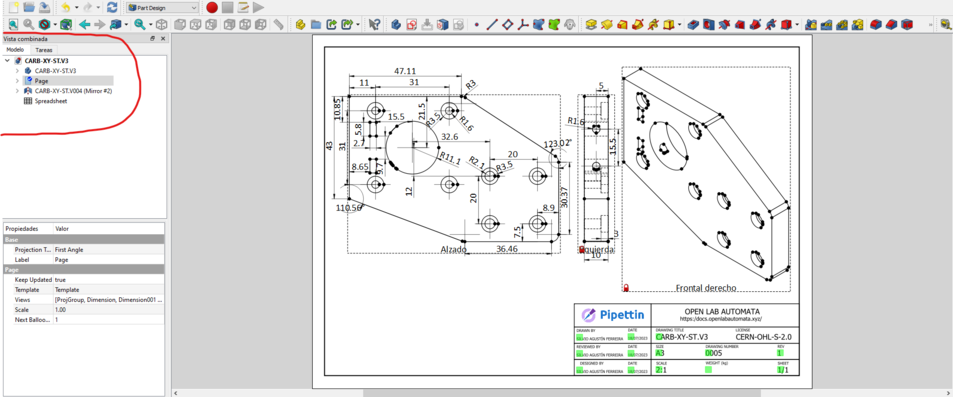Select the Pocket tool icon
Viewport: 953px width, 397px height.
(x=694, y=24)
